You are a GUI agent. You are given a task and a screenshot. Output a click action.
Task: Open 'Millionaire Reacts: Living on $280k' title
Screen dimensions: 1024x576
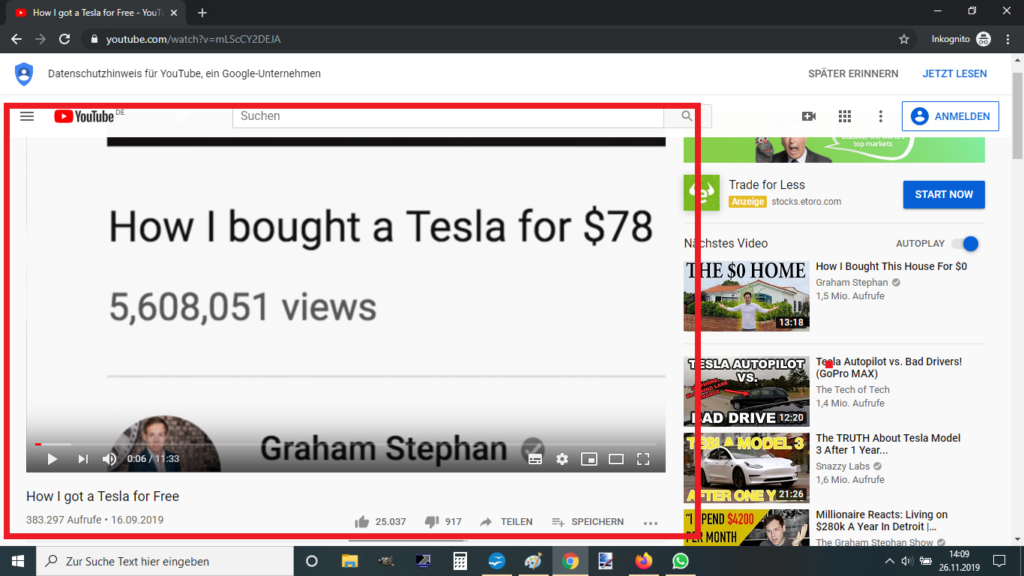(x=882, y=520)
